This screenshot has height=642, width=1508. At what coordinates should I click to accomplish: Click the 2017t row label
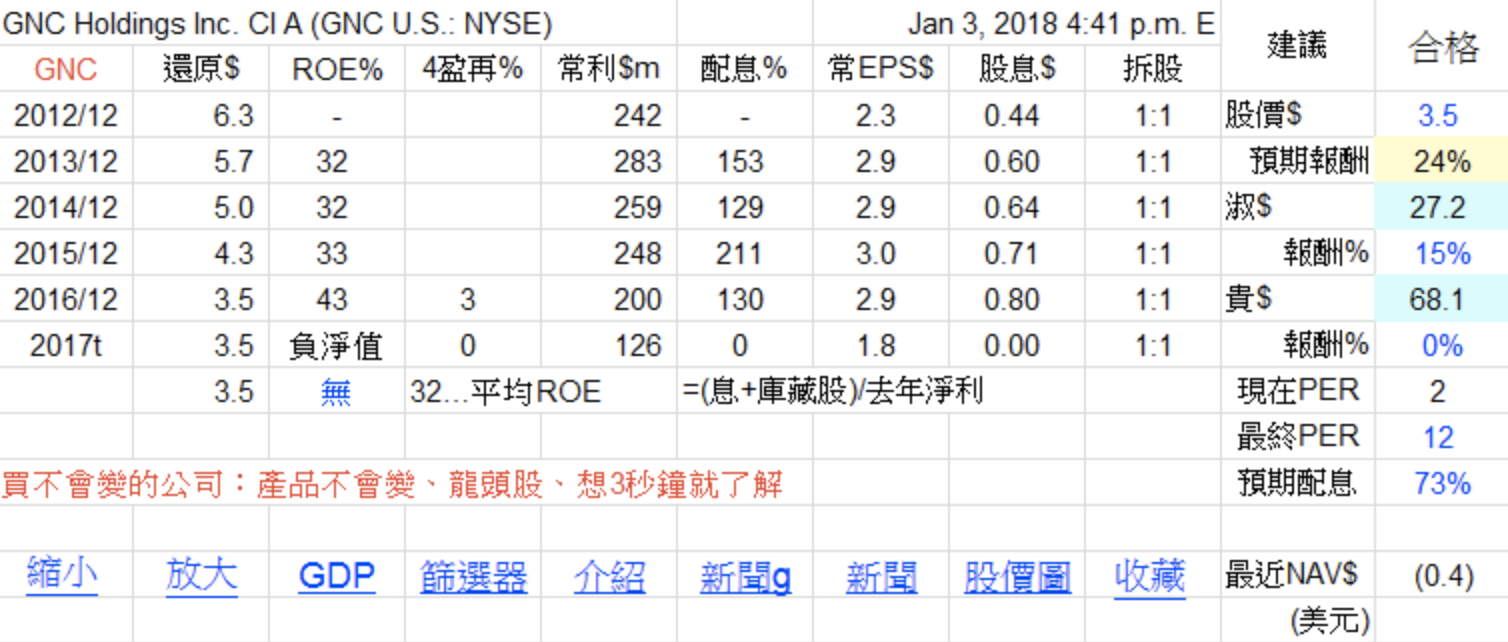coord(66,345)
